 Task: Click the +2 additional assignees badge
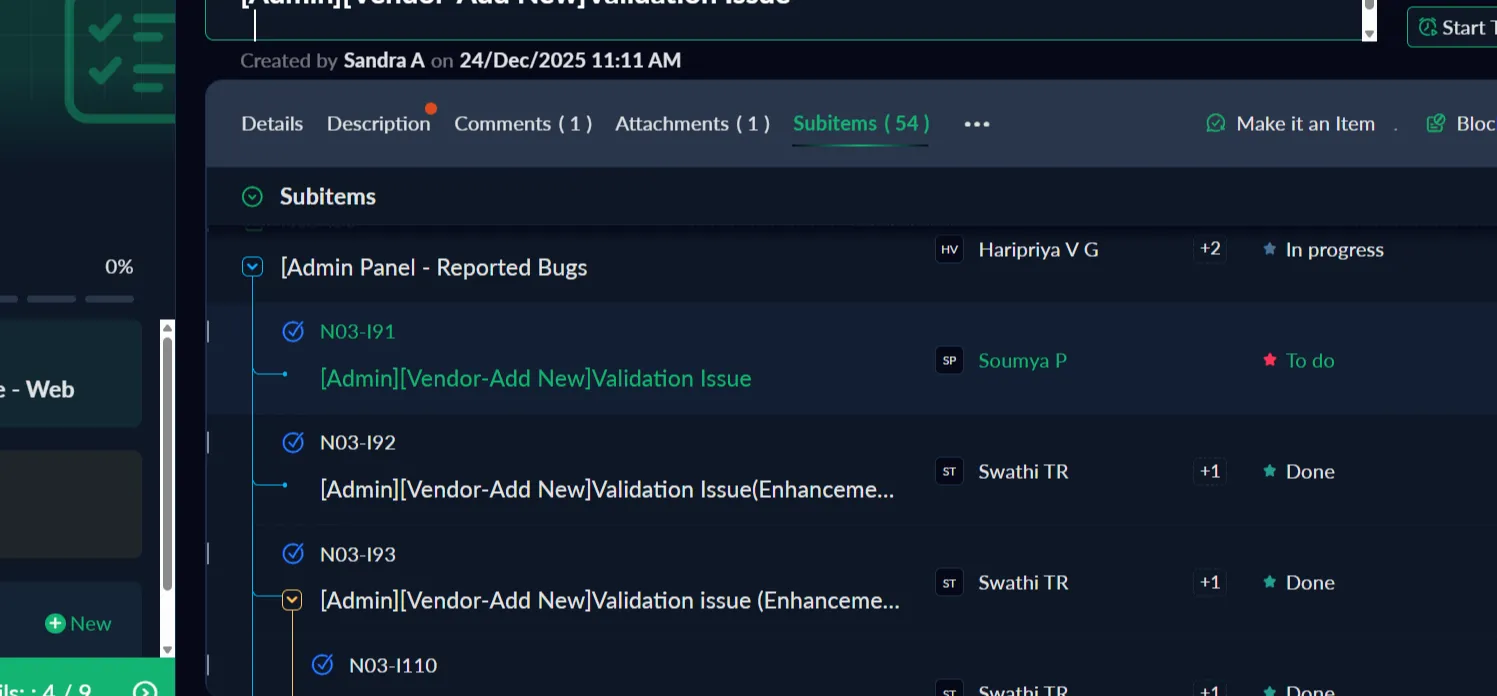click(1210, 249)
